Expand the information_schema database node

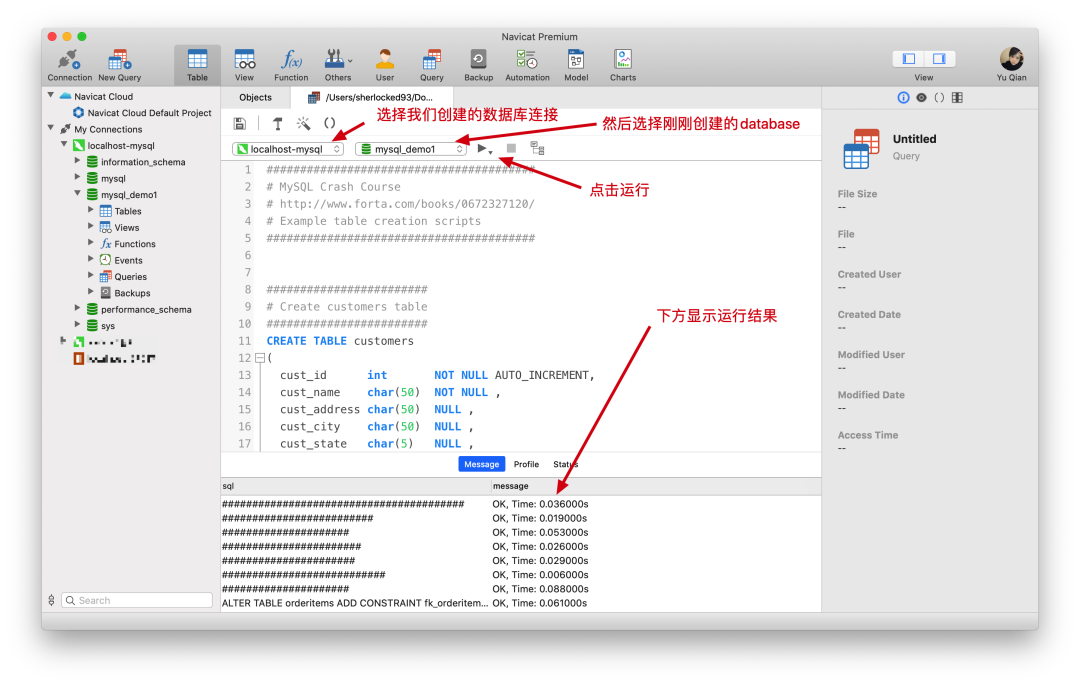point(77,161)
